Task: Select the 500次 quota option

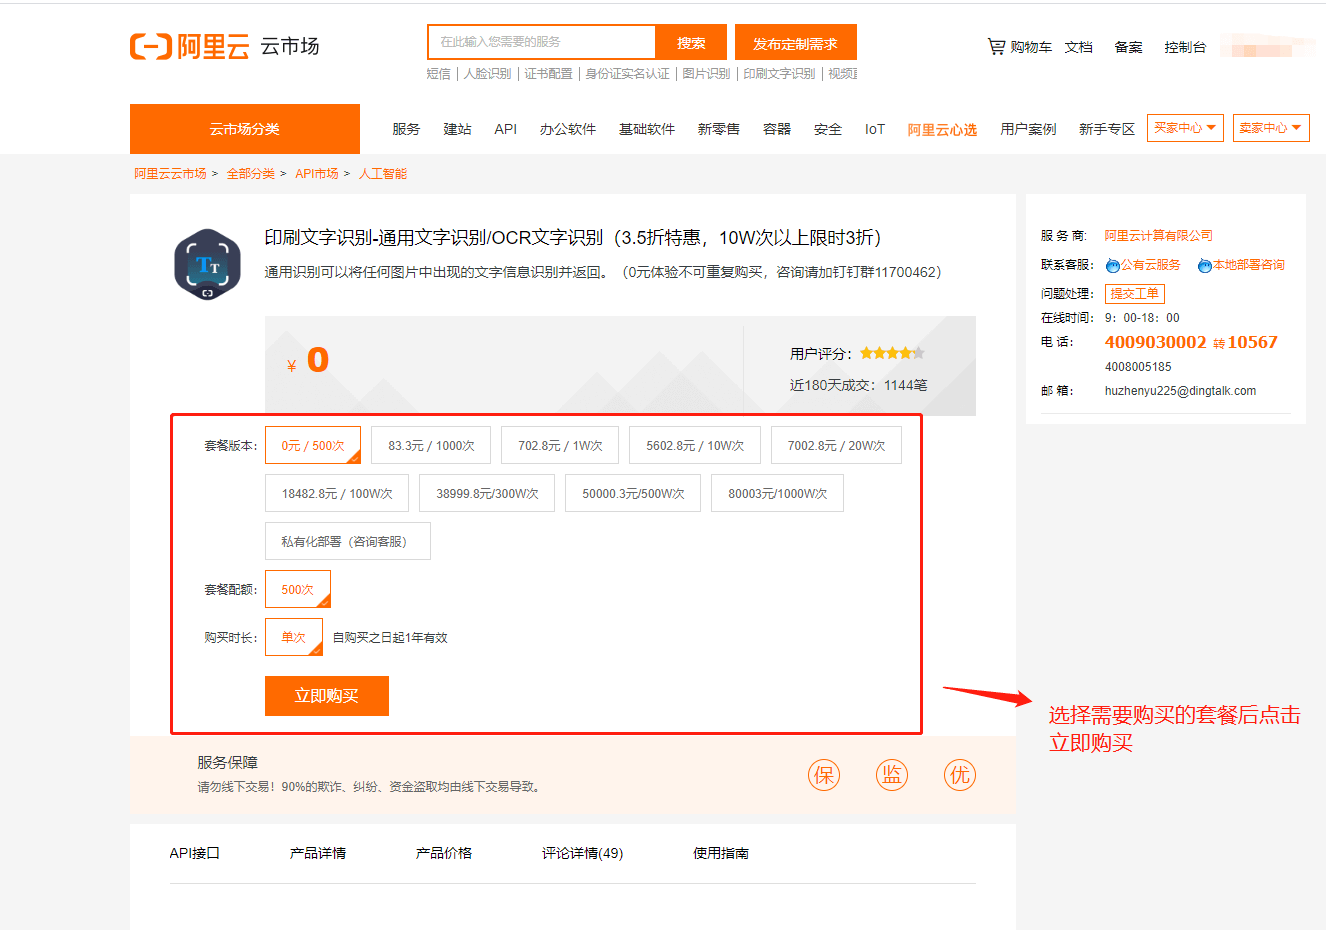Action: click(298, 589)
